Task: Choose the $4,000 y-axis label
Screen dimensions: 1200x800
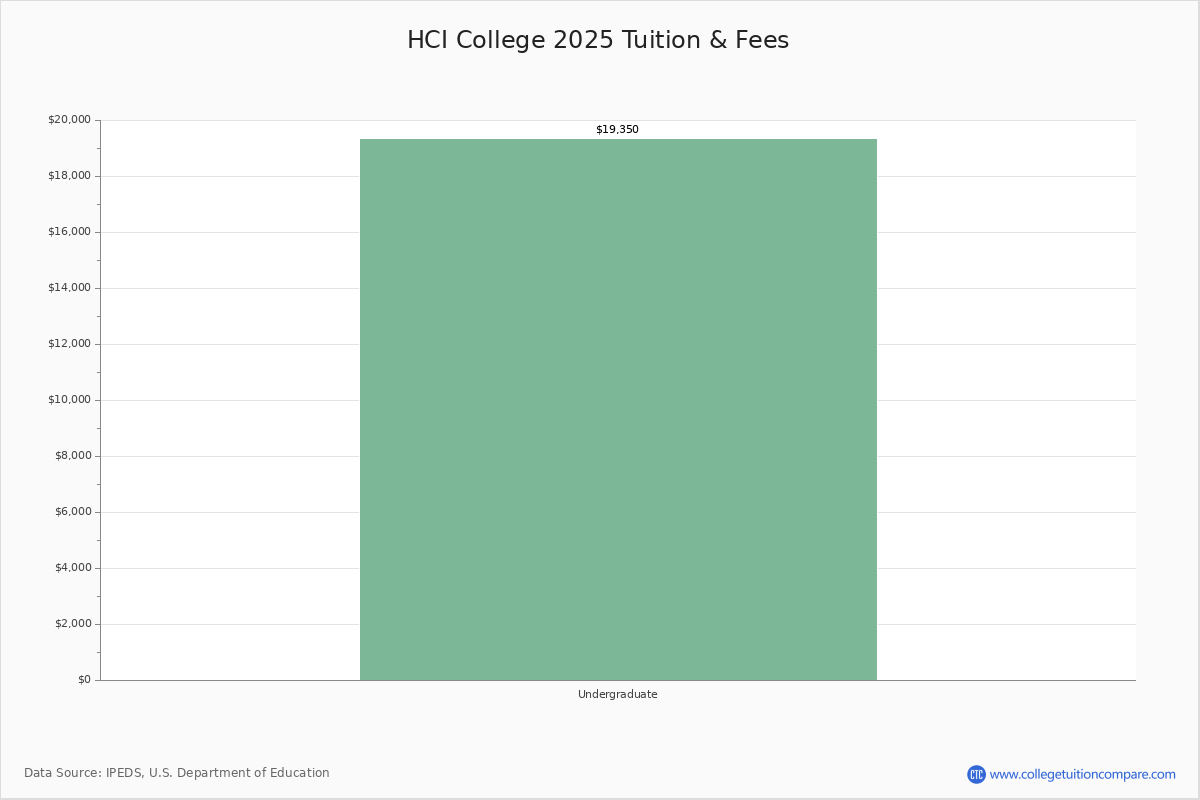Action: 72,568
